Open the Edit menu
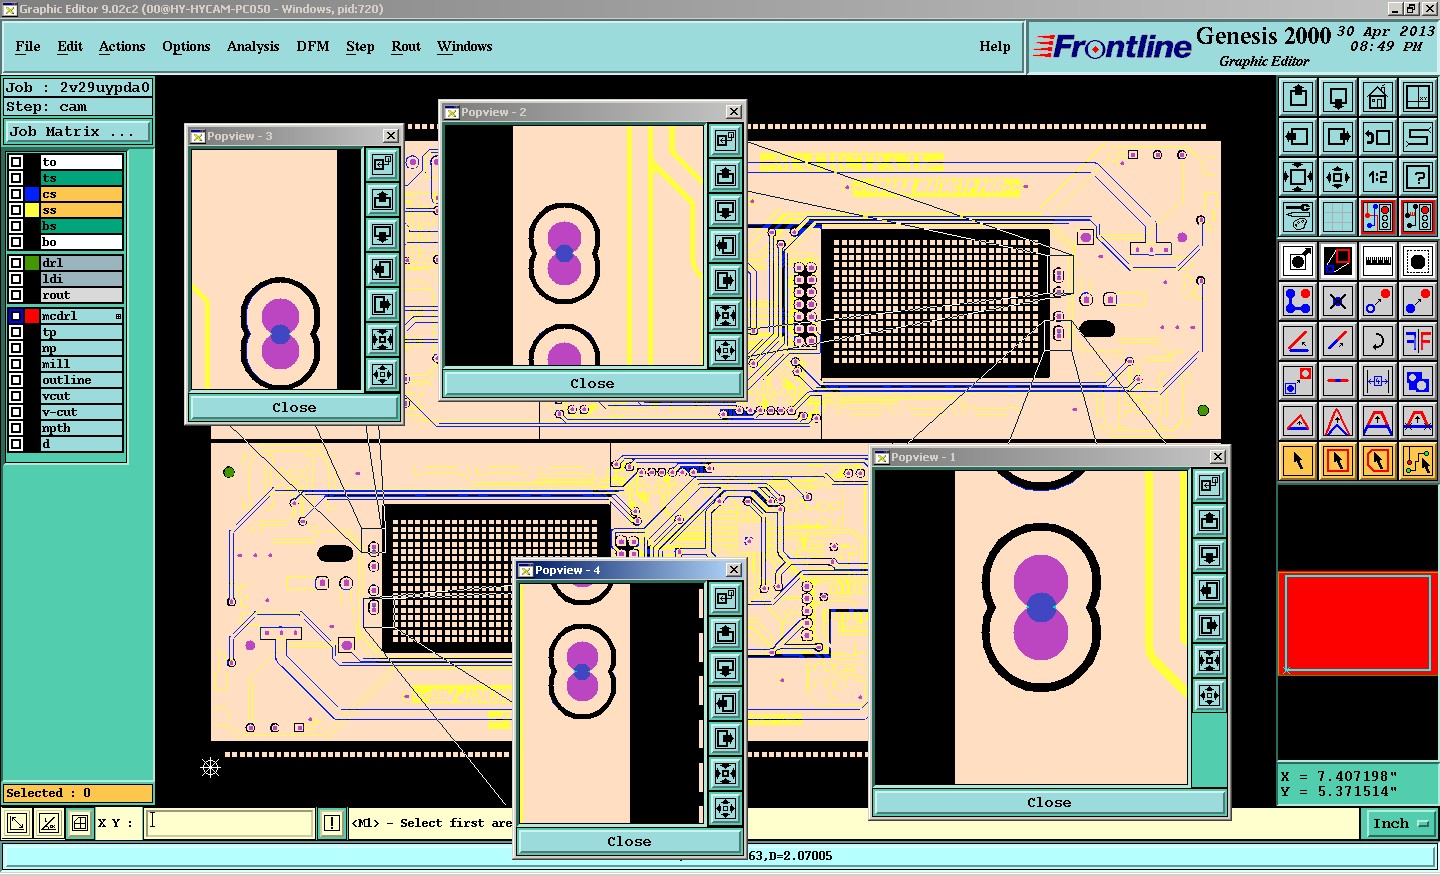 coord(70,46)
